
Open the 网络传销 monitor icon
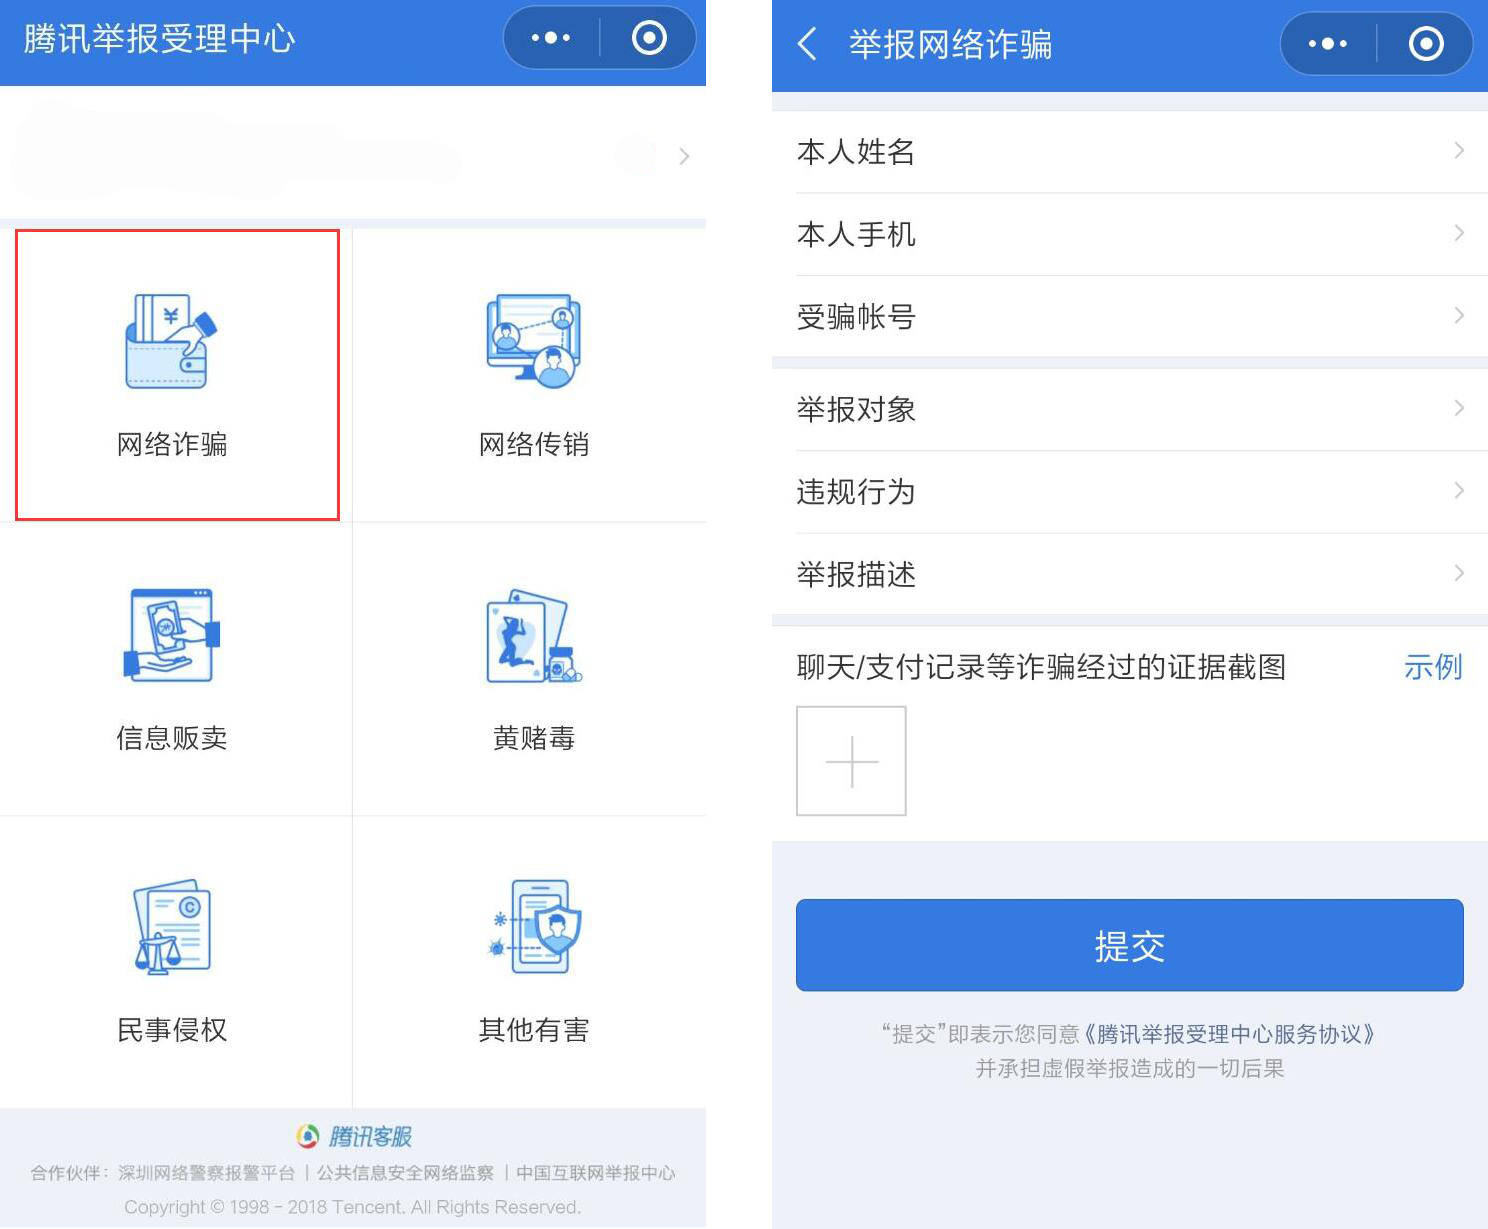[x=533, y=340]
